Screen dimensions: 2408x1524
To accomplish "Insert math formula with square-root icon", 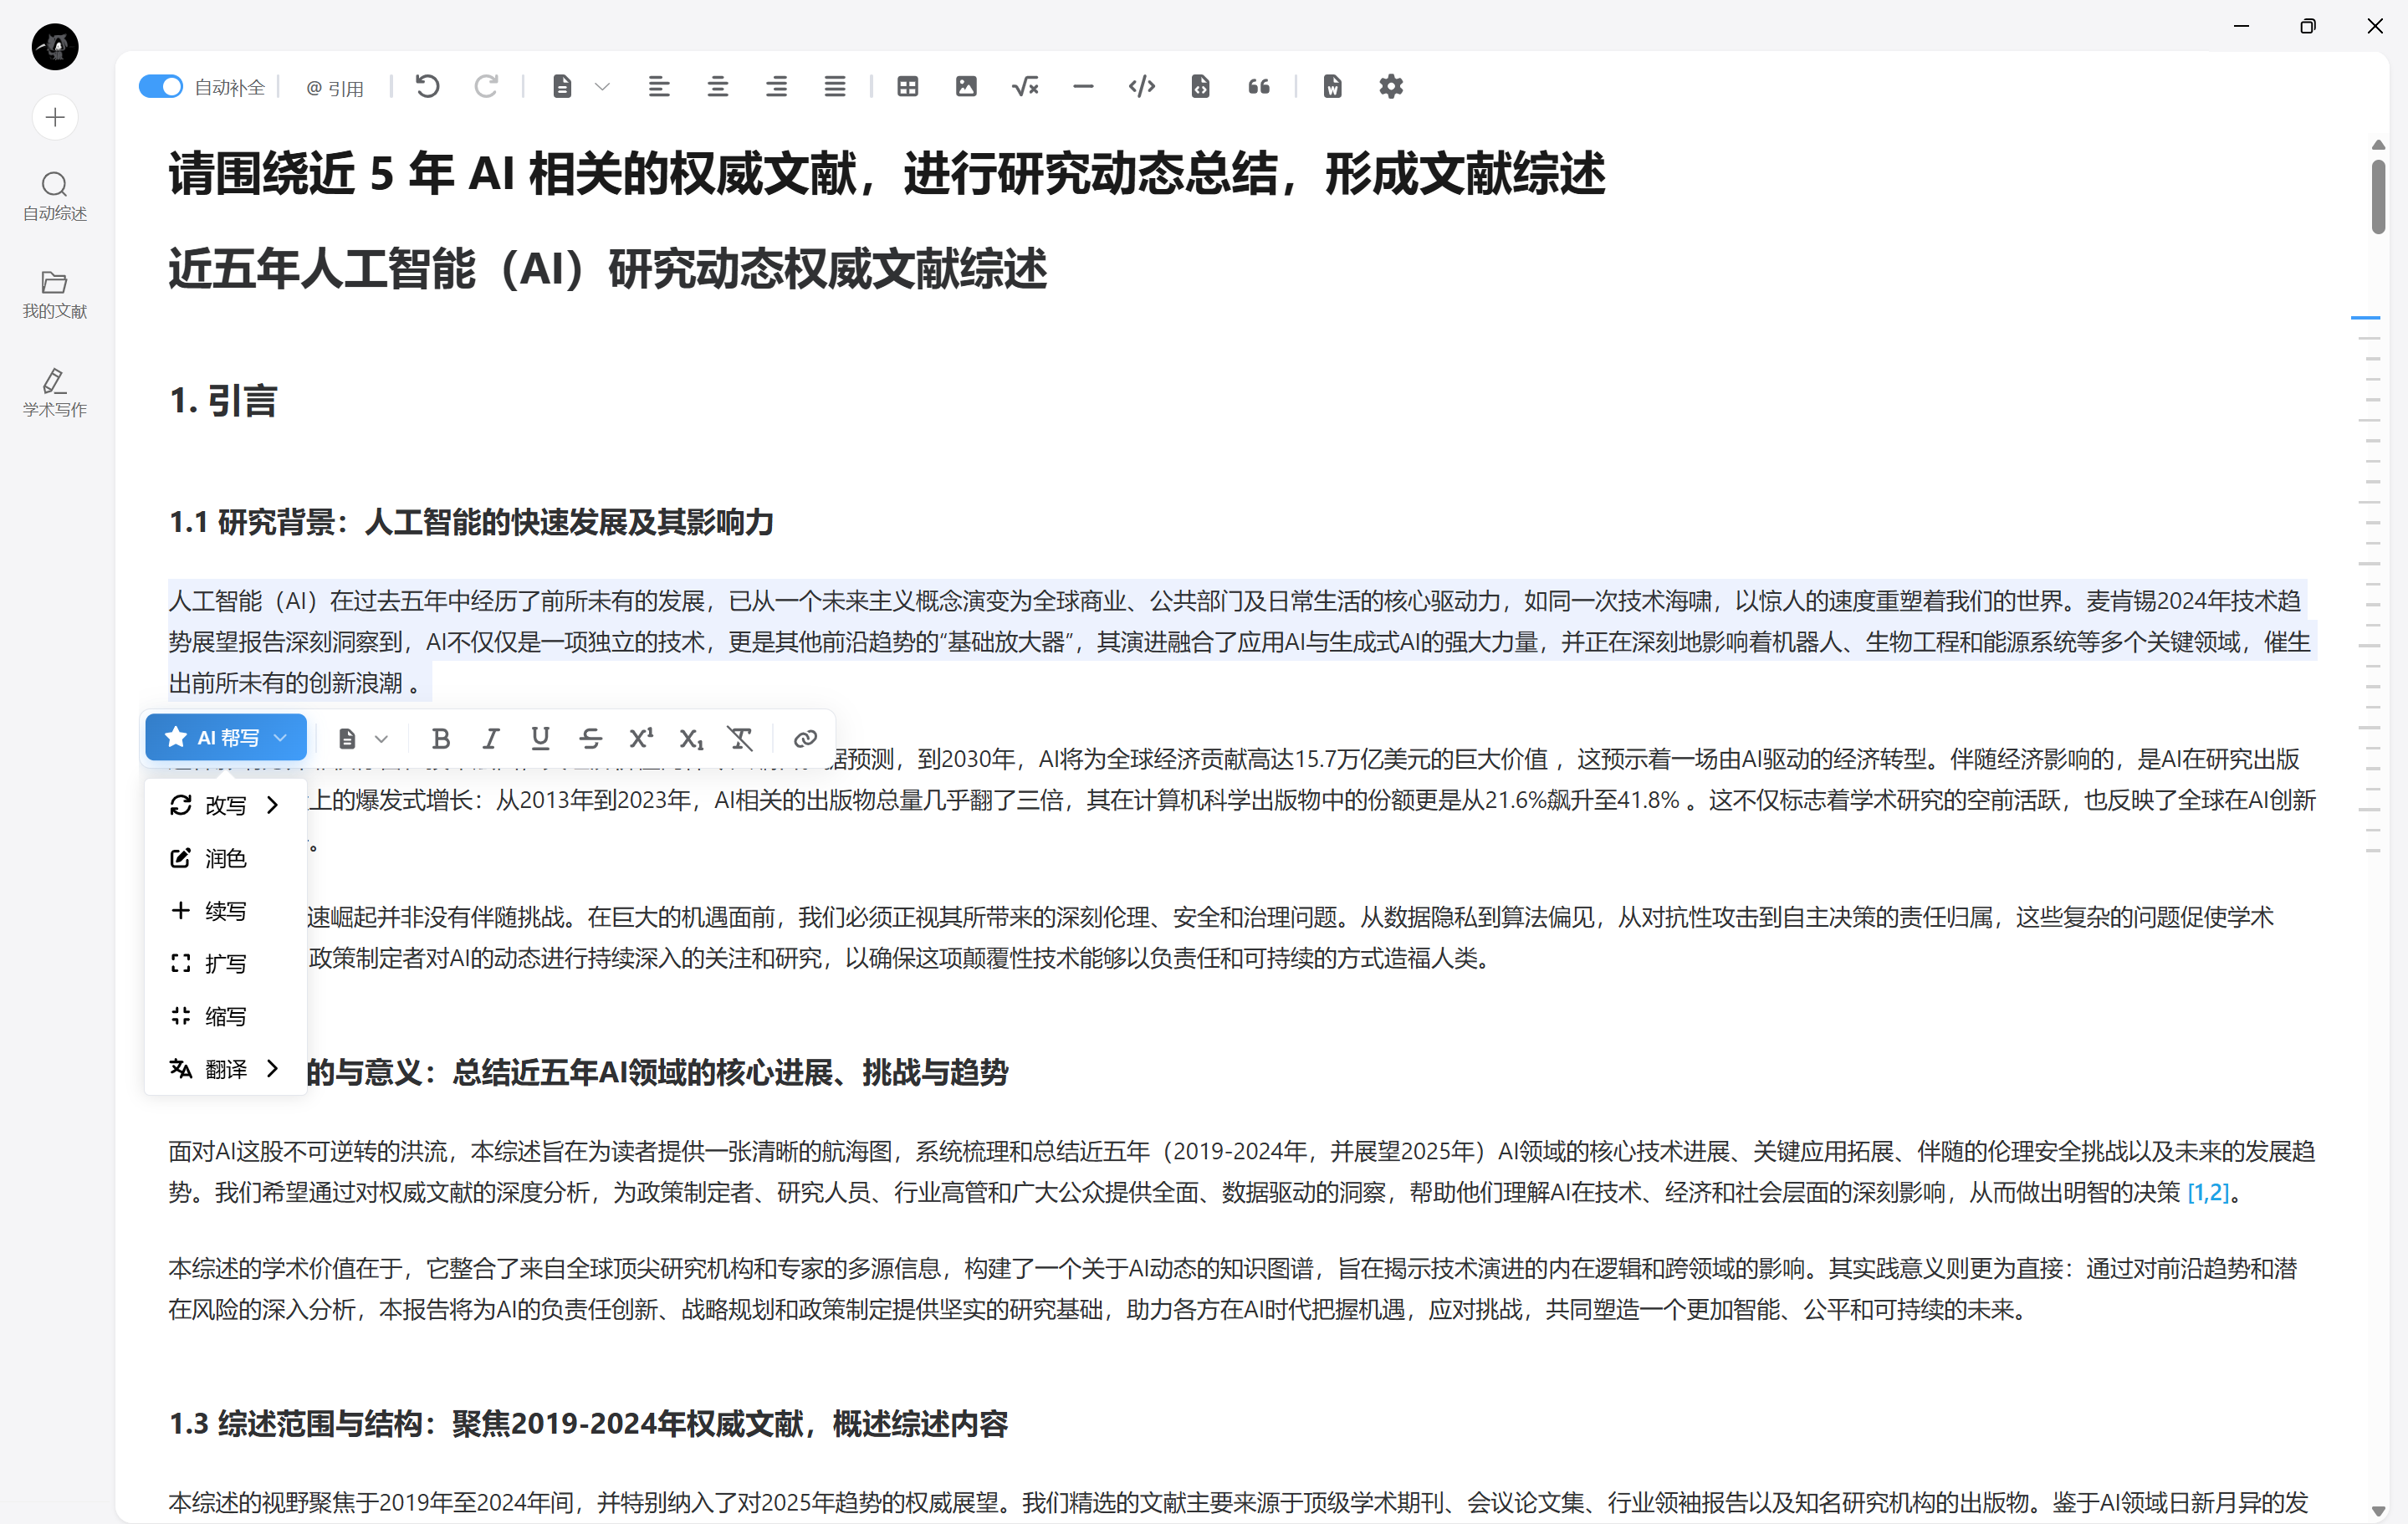I will (x=1025, y=87).
